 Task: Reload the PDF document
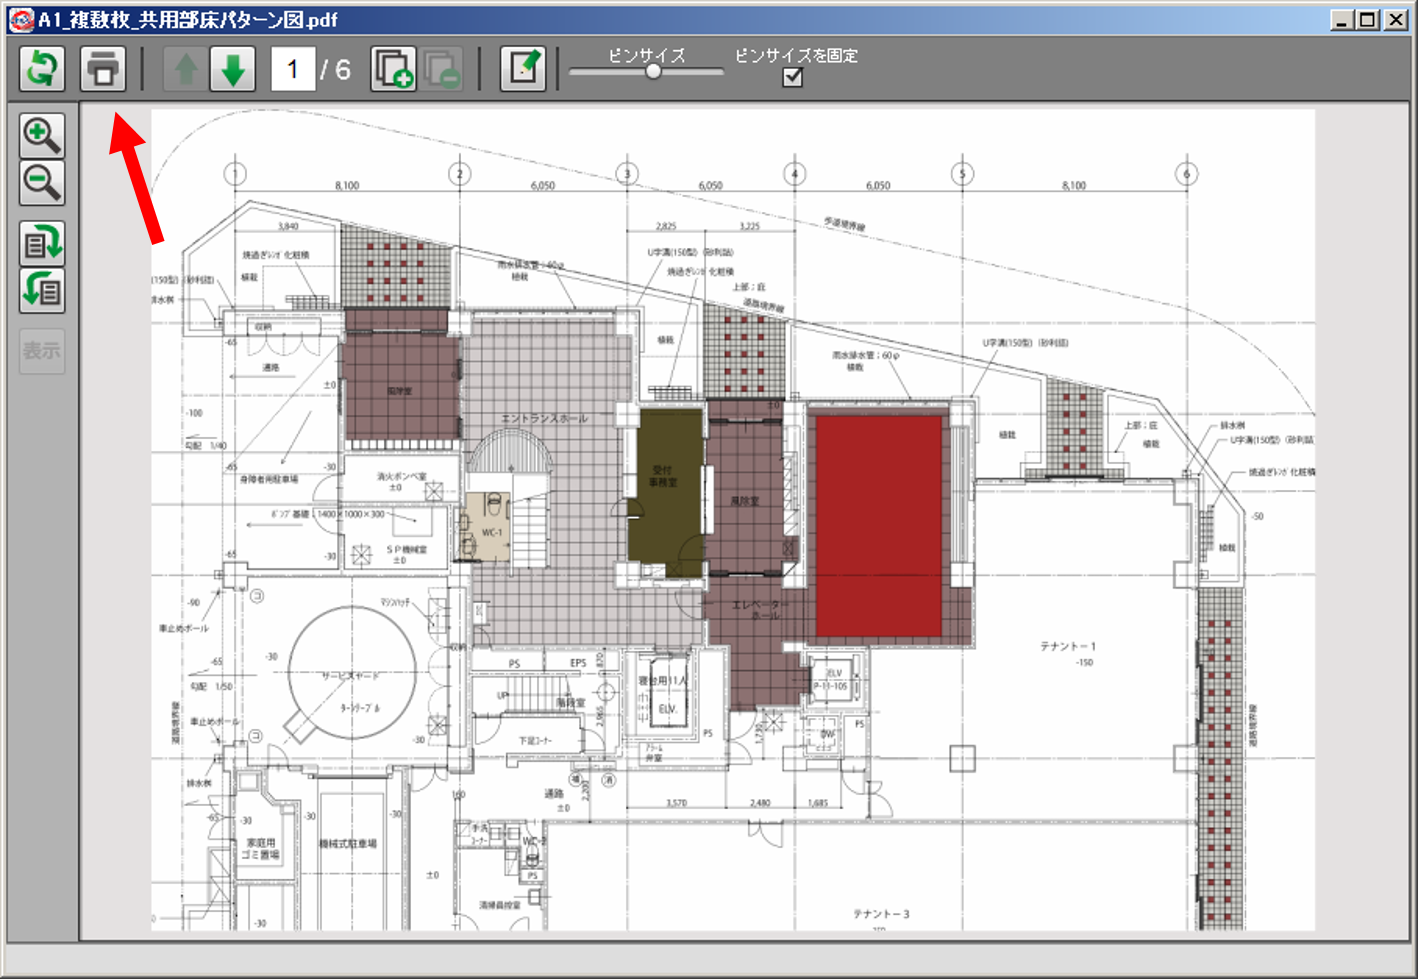(41, 68)
